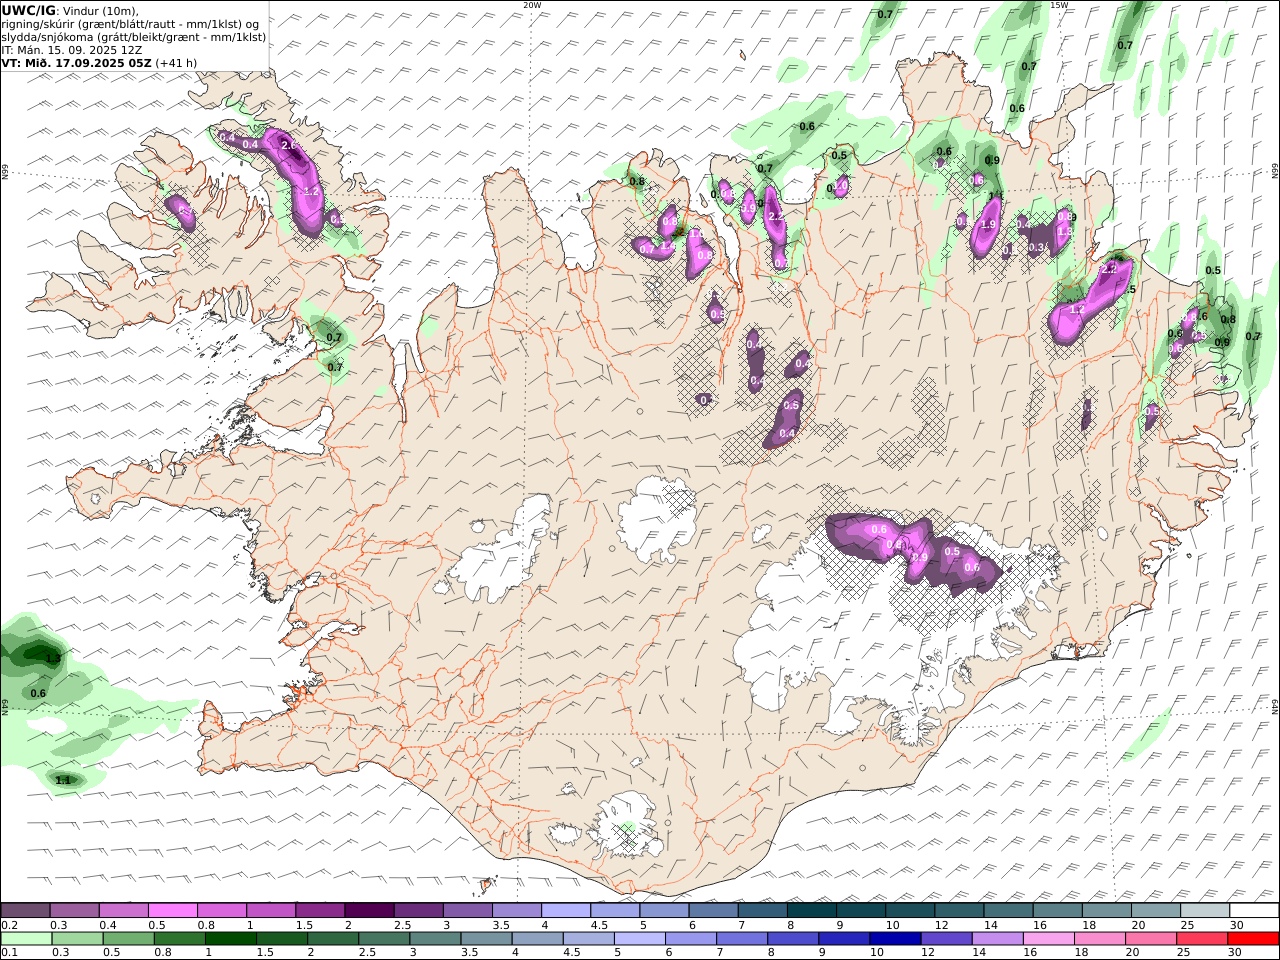The height and width of the screenshot is (960, 1280).
Task: Click the '1.9' snowfall value in the northeast
Action: pos(988,226)
